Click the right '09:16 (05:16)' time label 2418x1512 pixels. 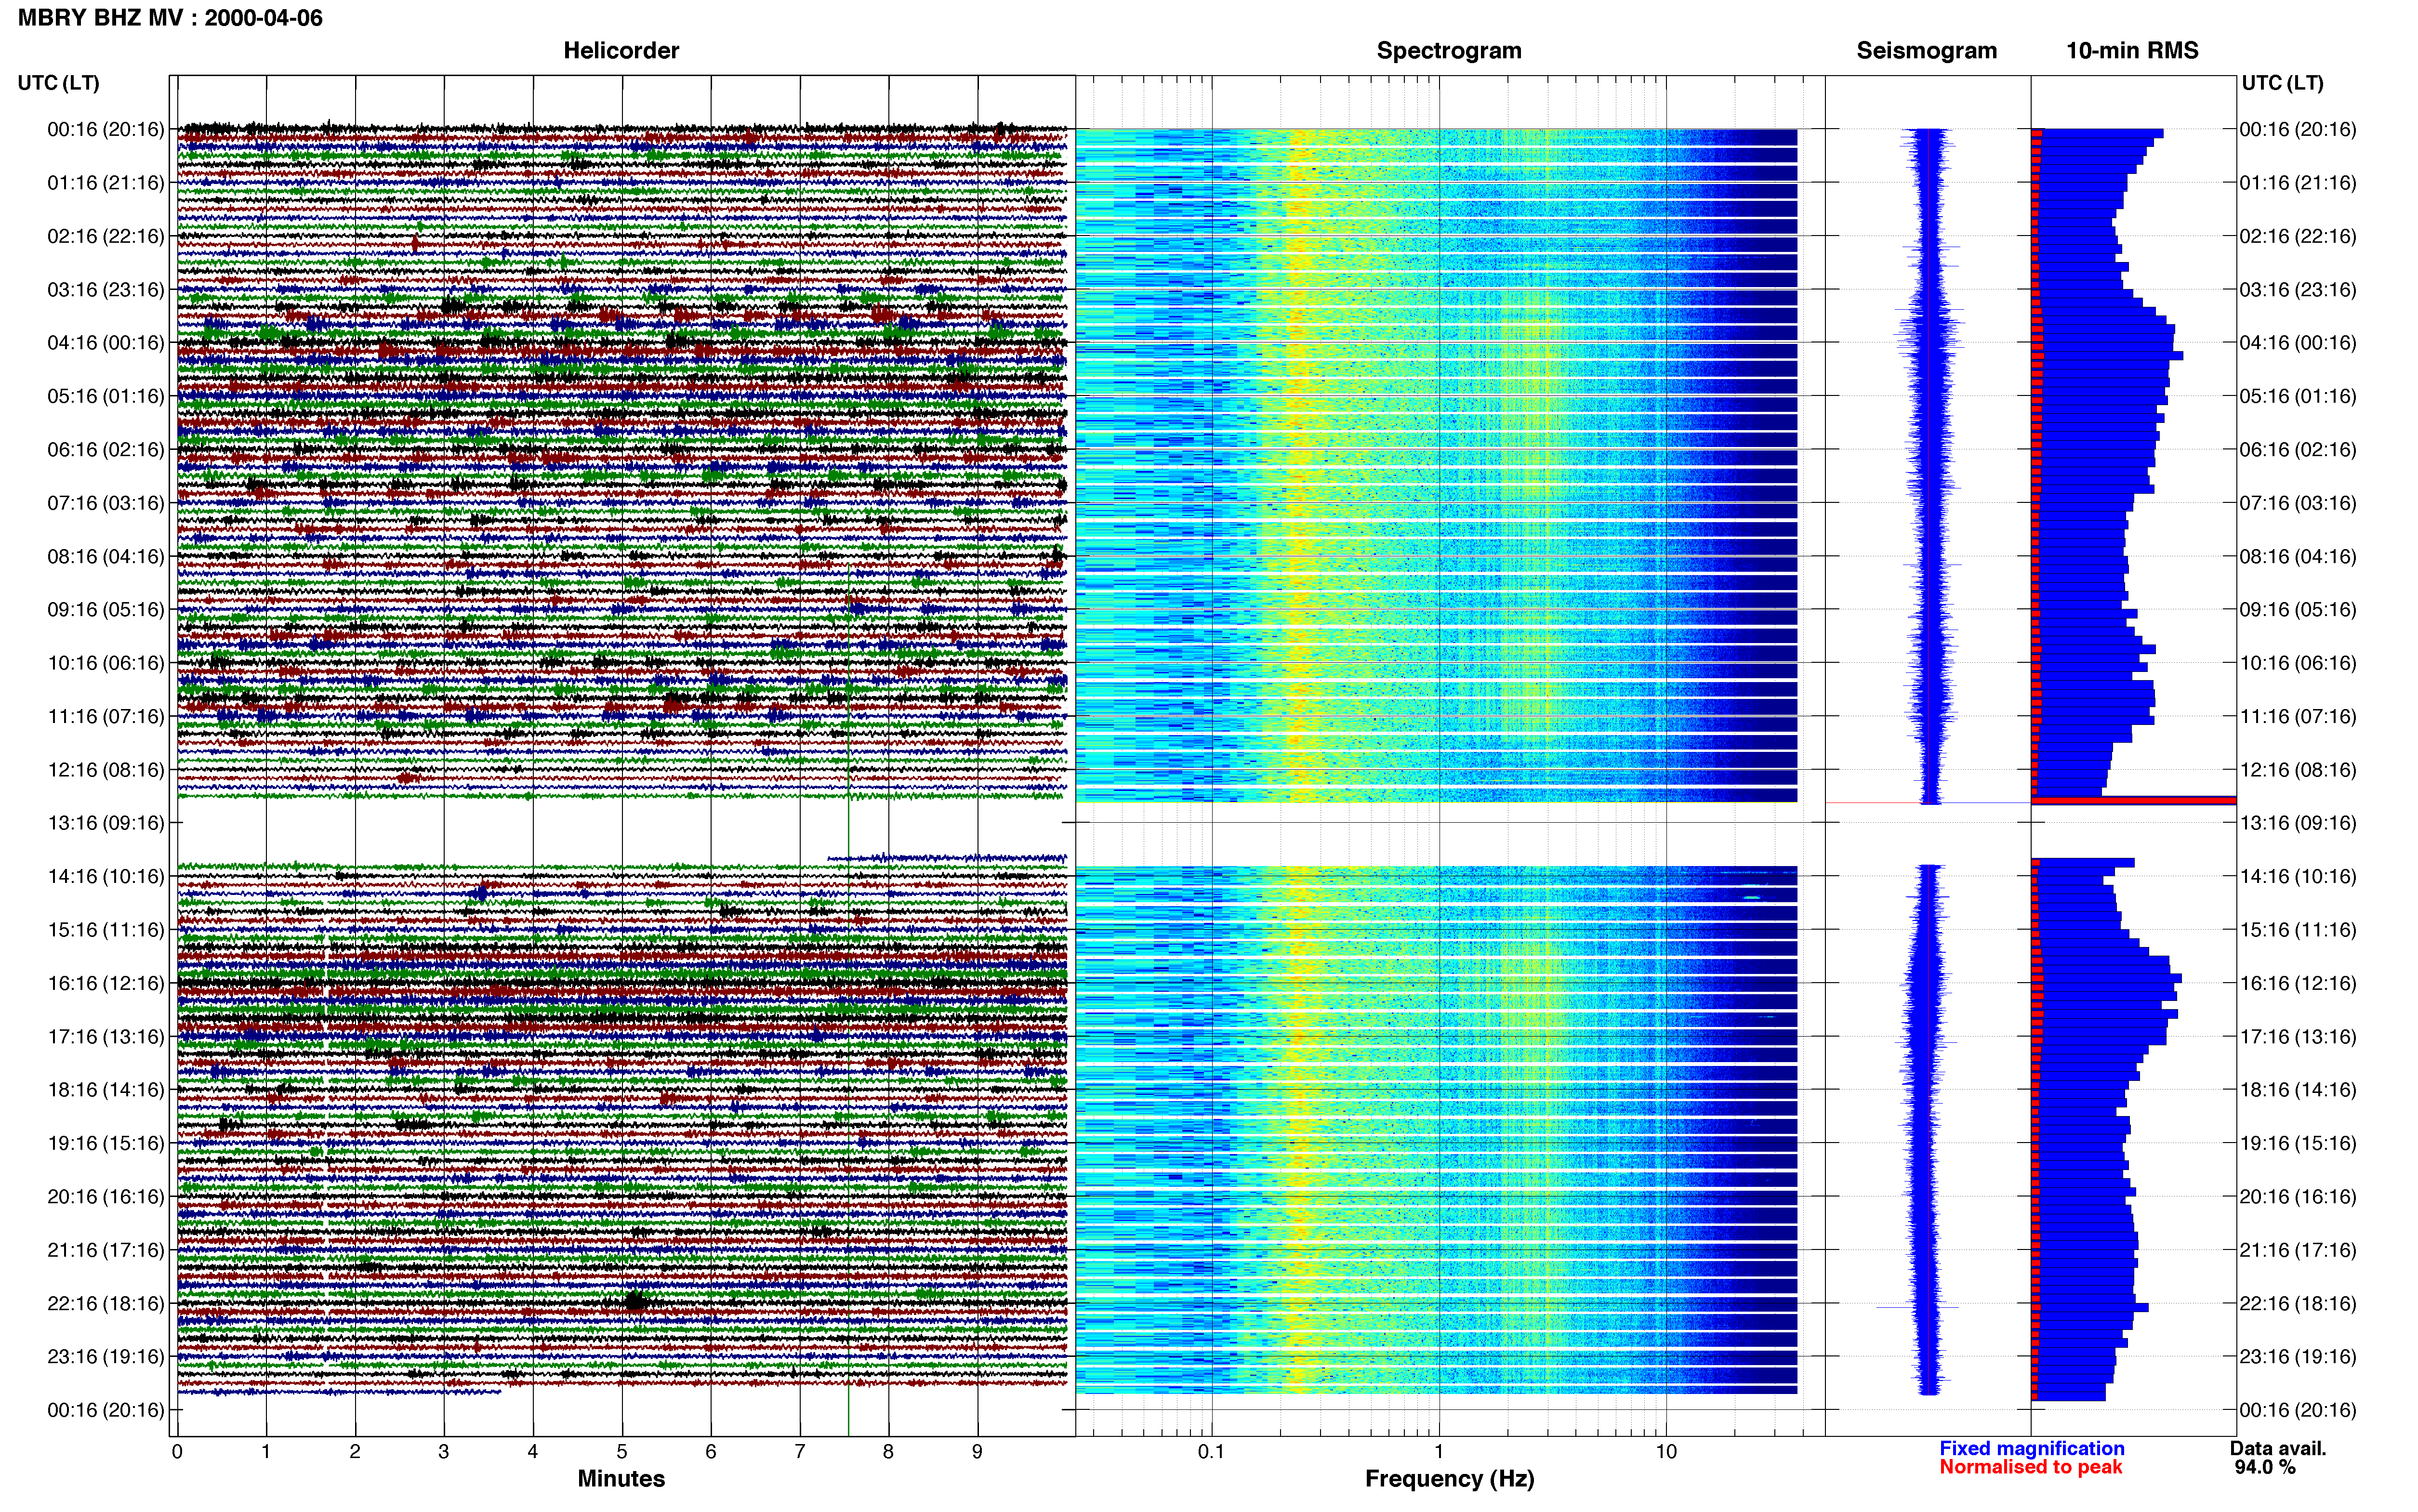point(2298,610)
